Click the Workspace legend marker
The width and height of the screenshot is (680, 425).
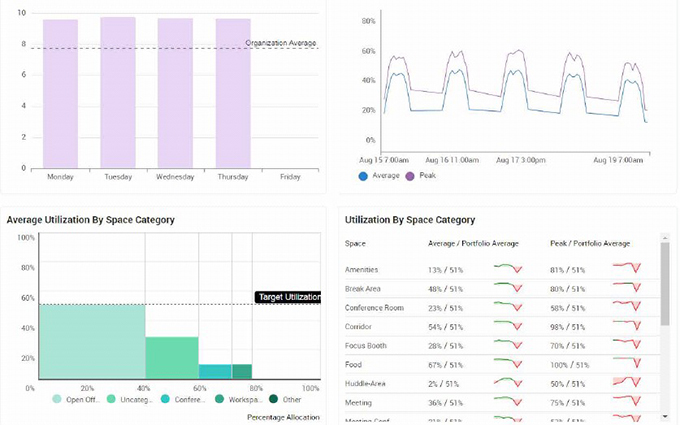click(x=220, y=399)
